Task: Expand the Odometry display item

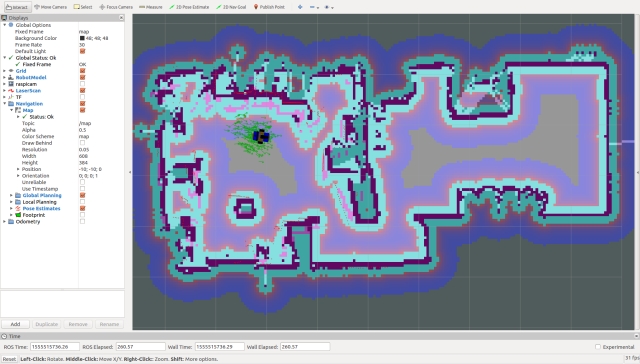Action: [x=4, y=222]
